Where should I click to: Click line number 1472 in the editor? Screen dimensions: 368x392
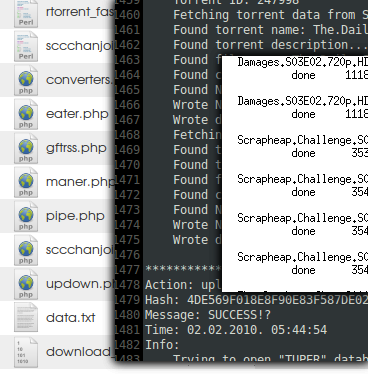pyautogui.click(x=127, y=195)
